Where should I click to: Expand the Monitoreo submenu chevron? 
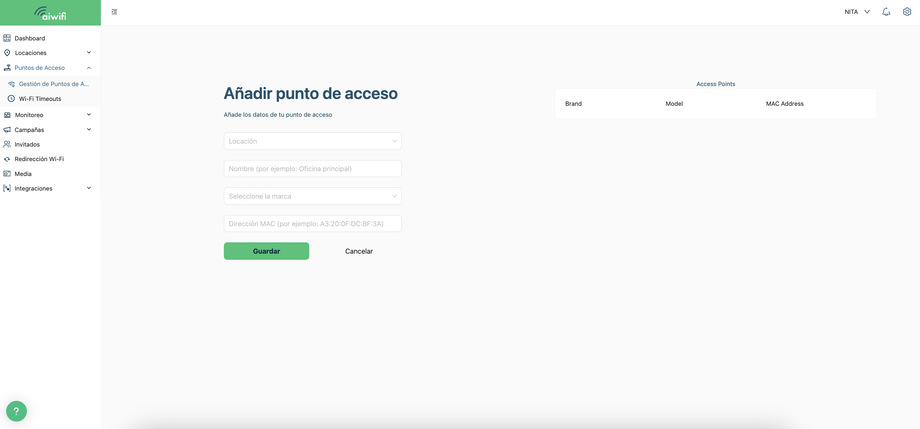coord(89,115)
